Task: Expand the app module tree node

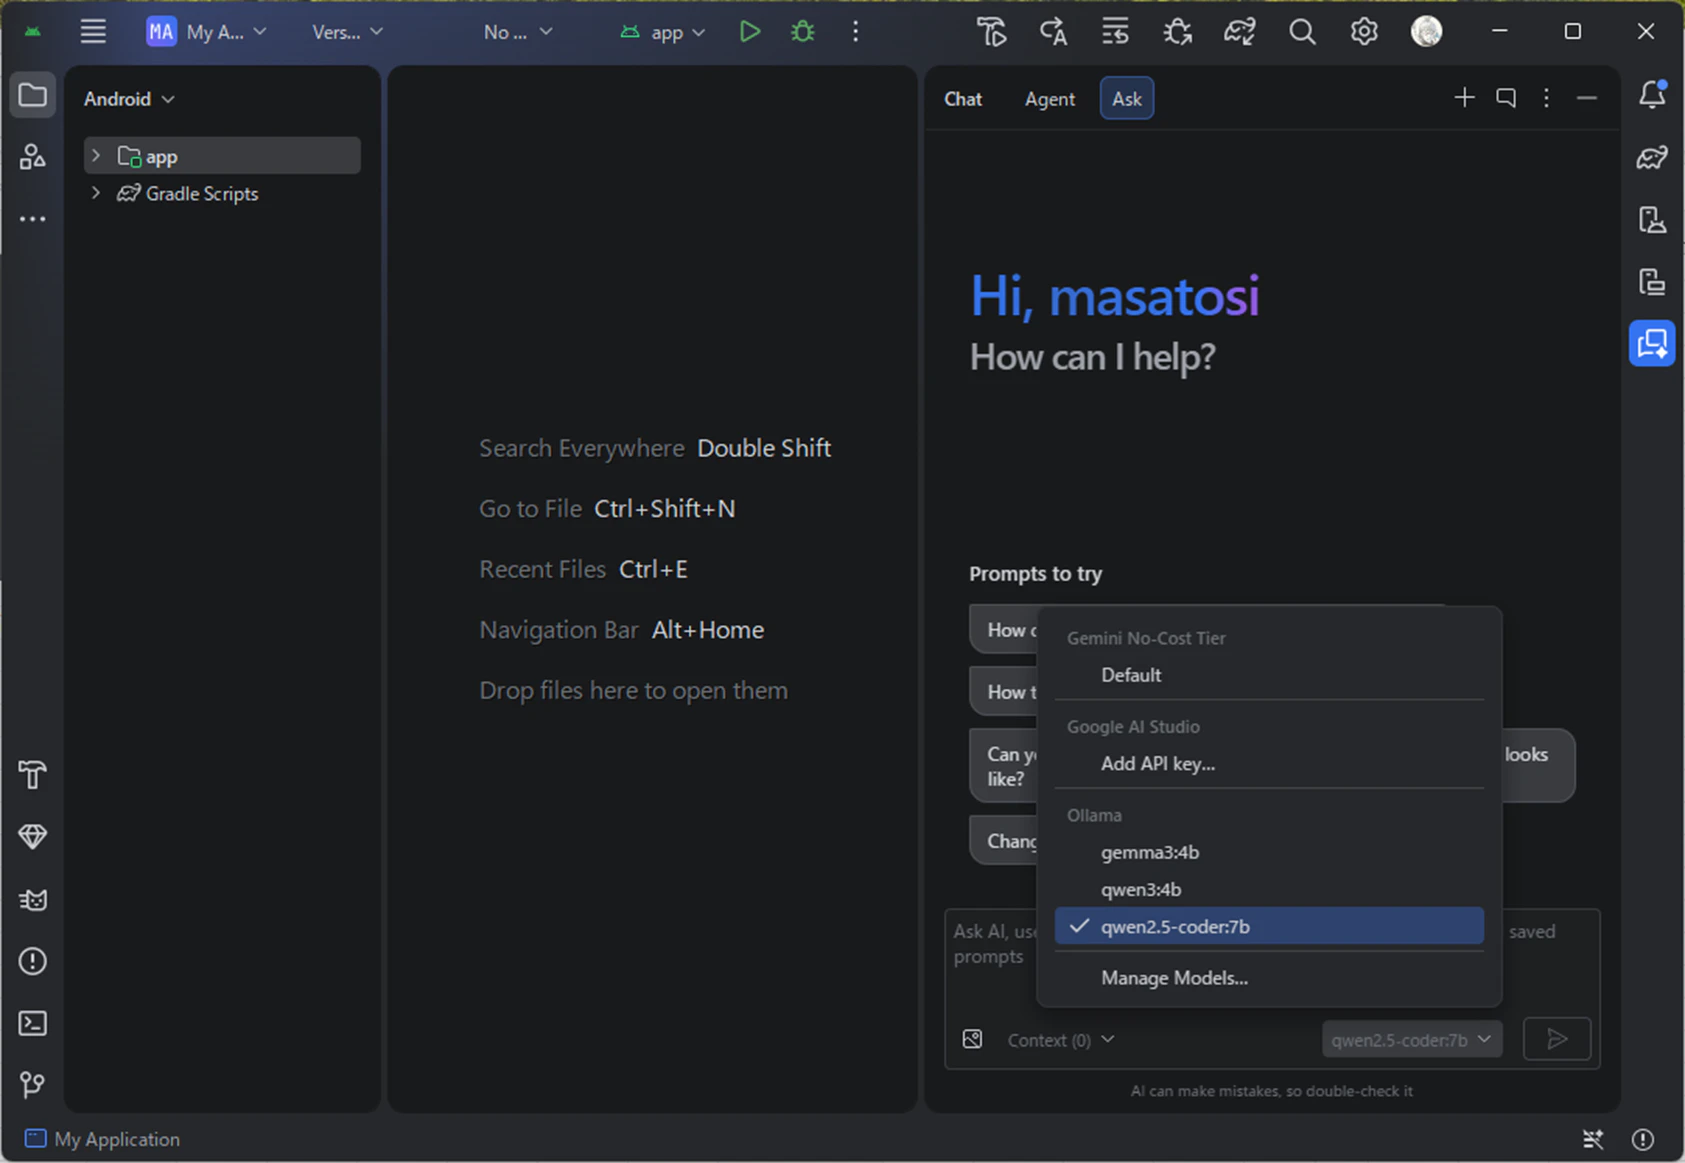Action: [96, 156]
